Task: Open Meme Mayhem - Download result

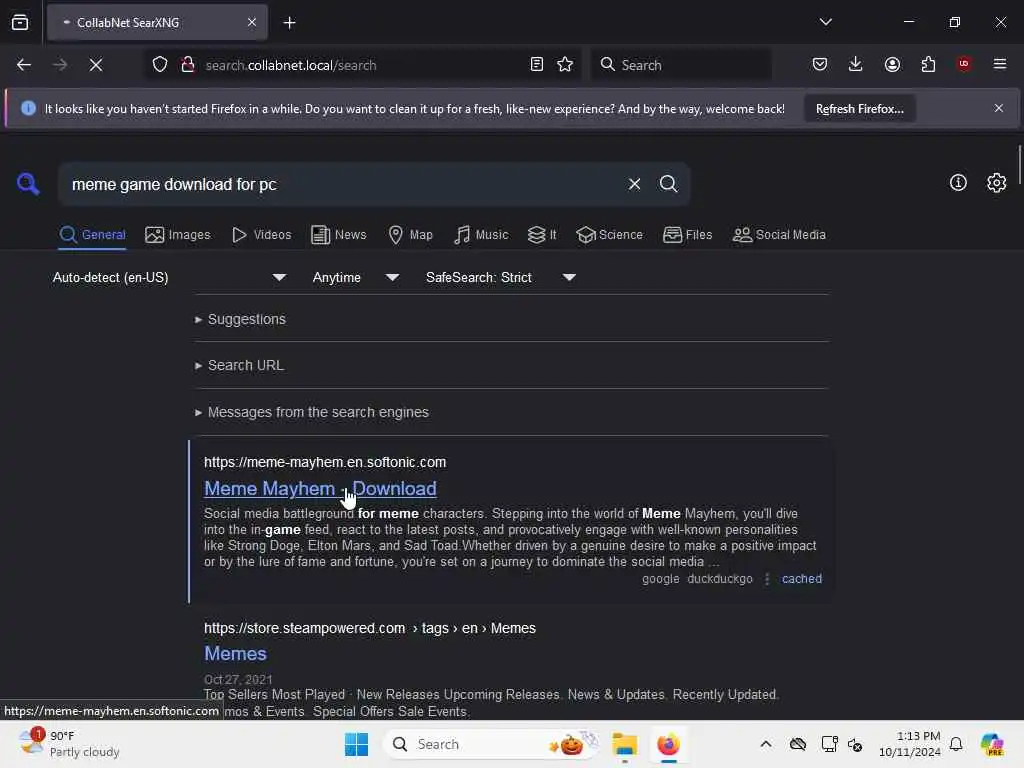Action: (320, 488)
